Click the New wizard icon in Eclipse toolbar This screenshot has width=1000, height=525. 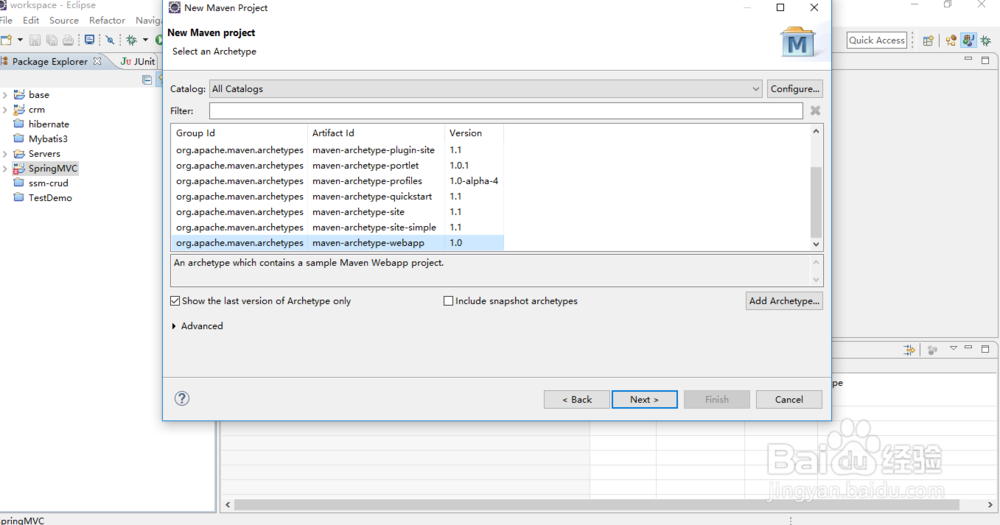coord(6,40)
